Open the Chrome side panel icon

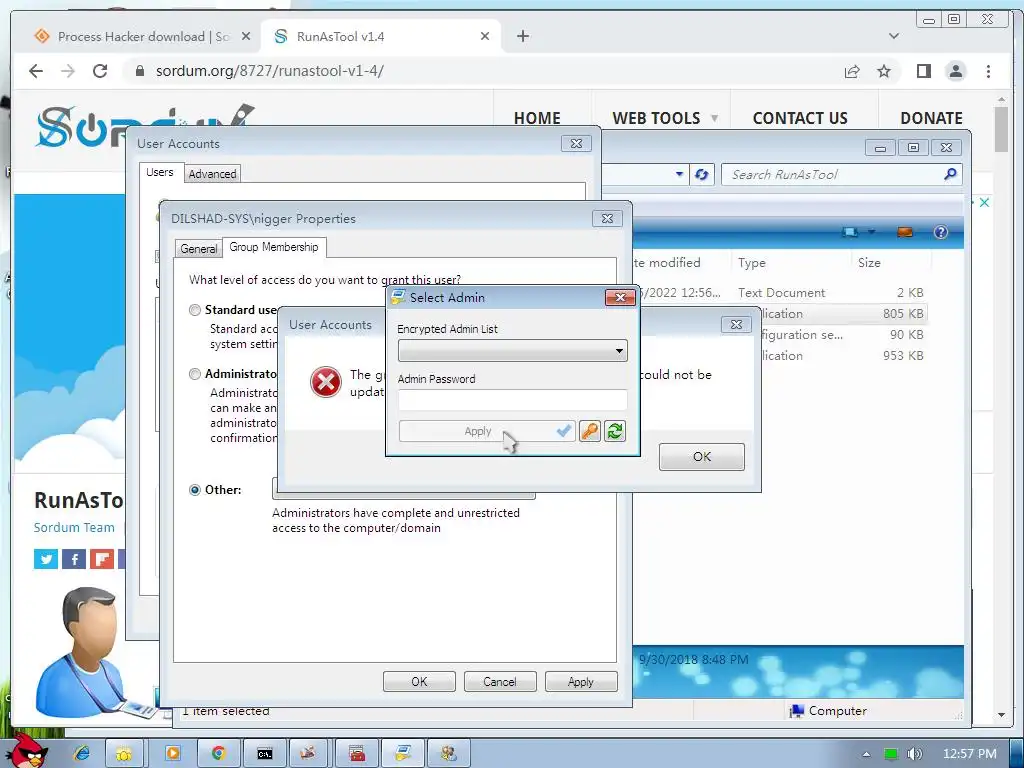click(923, 71)
